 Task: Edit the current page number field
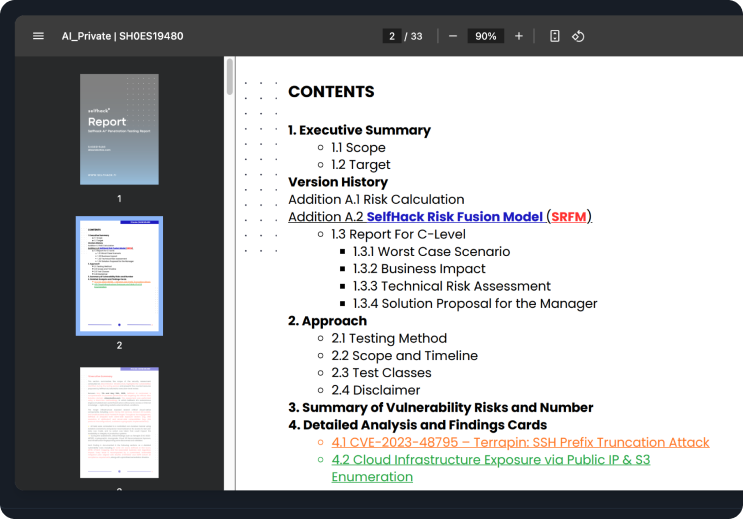392,36
